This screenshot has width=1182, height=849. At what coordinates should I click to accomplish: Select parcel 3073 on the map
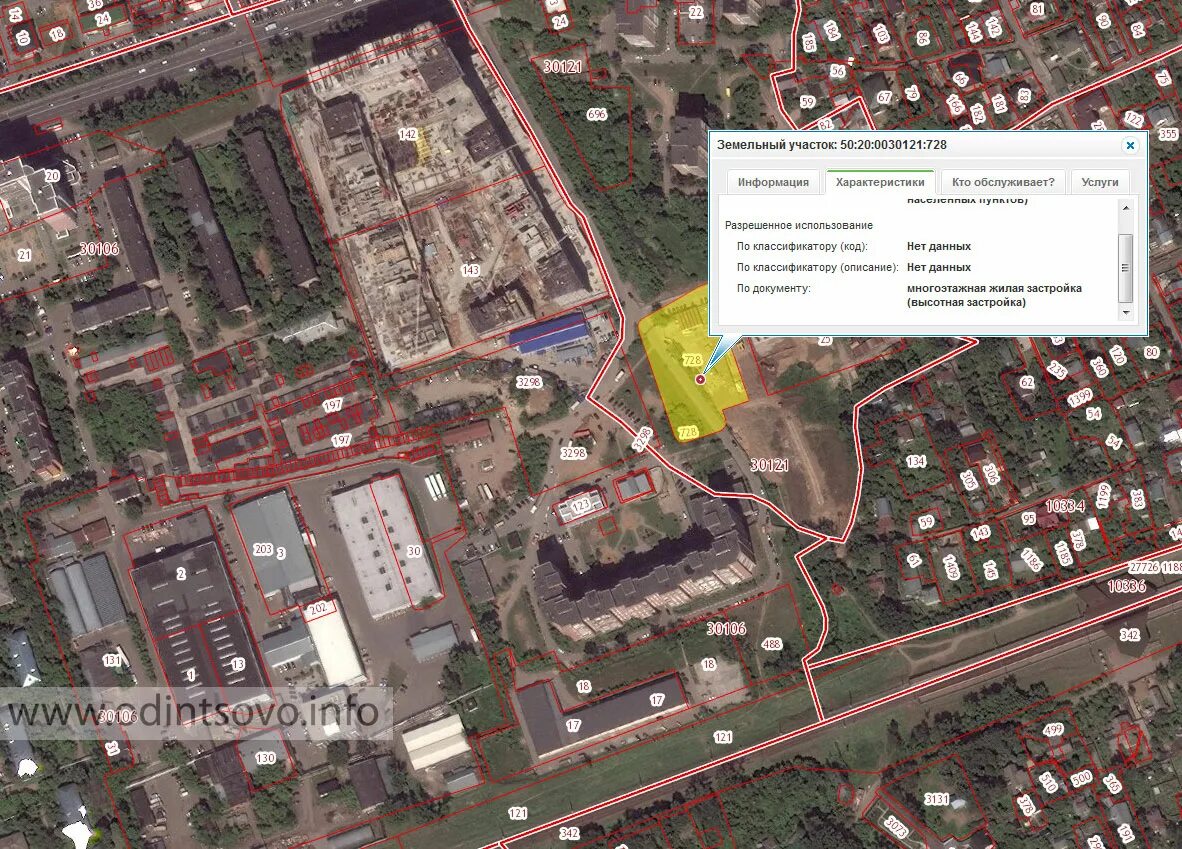click(895, 827)
